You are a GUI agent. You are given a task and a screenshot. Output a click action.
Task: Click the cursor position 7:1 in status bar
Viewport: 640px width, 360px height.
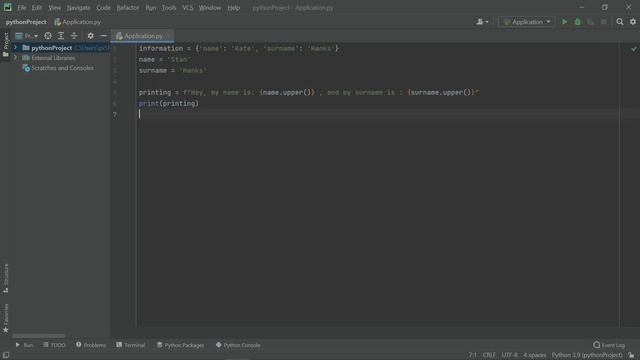(472, 355)
